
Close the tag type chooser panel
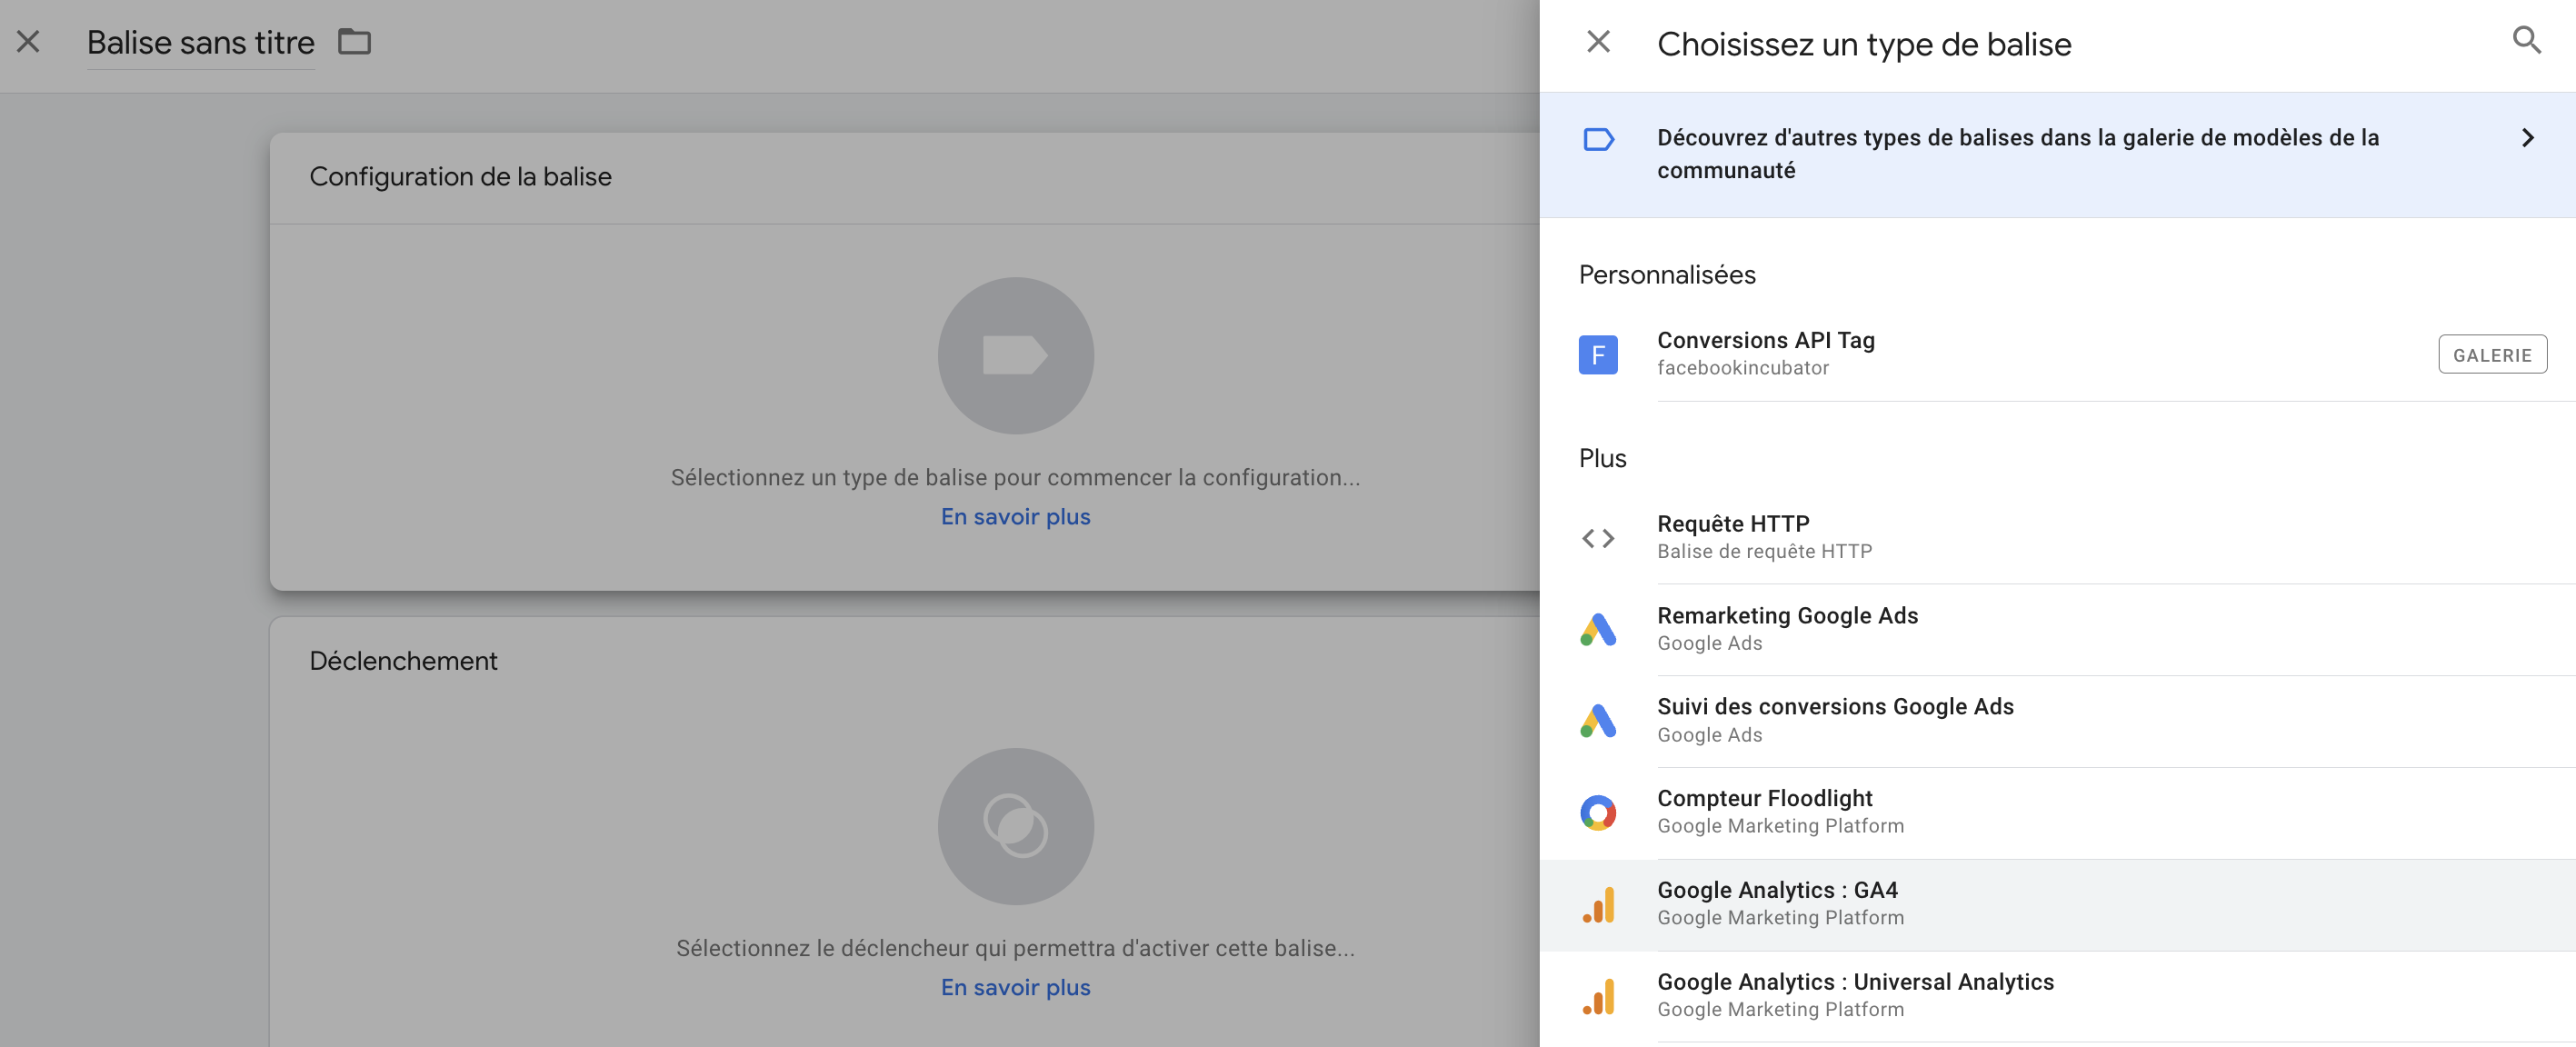1598,41
